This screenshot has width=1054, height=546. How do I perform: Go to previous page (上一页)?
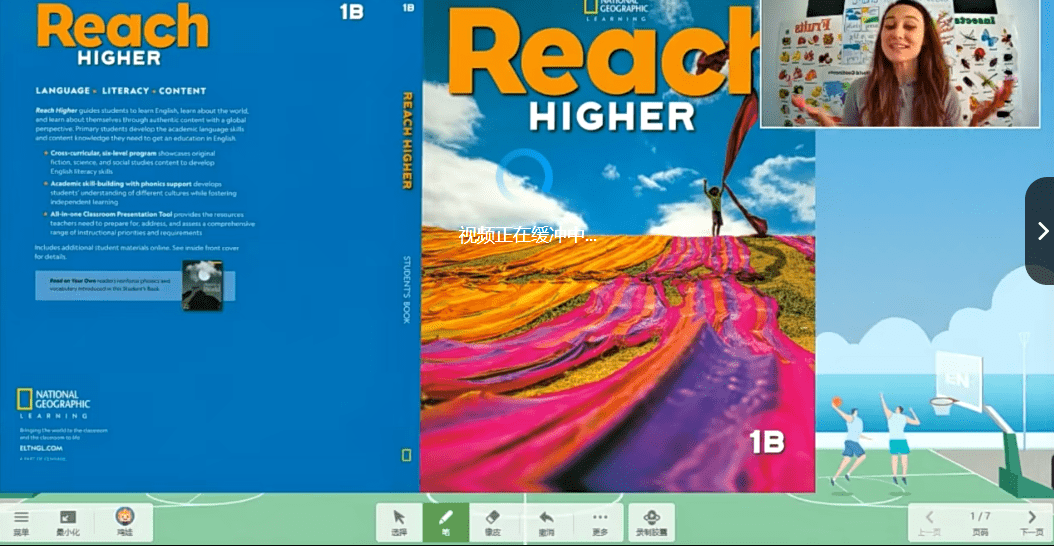coord(930,522)
